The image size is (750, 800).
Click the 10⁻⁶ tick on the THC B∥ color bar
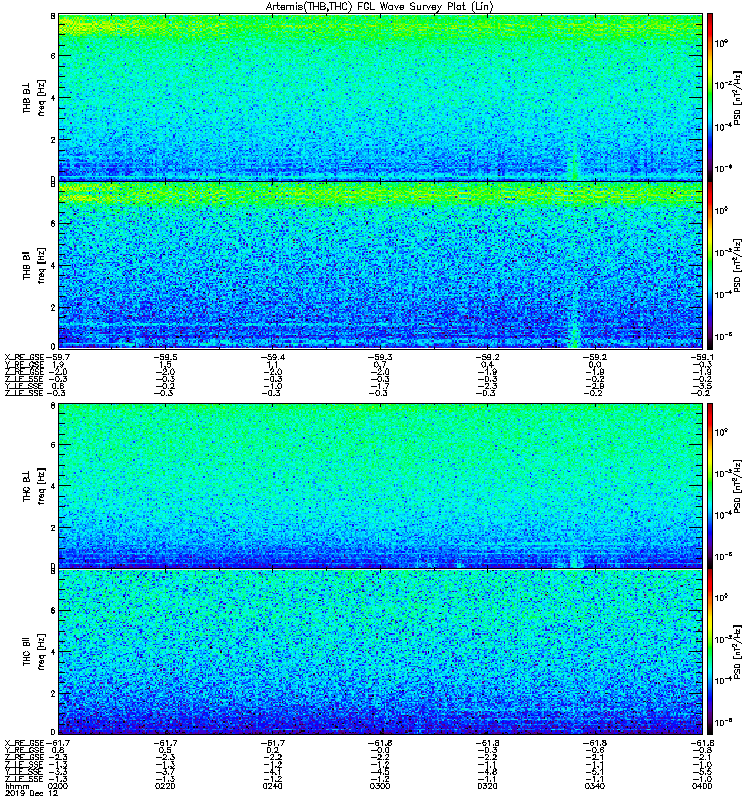[722, 721]
